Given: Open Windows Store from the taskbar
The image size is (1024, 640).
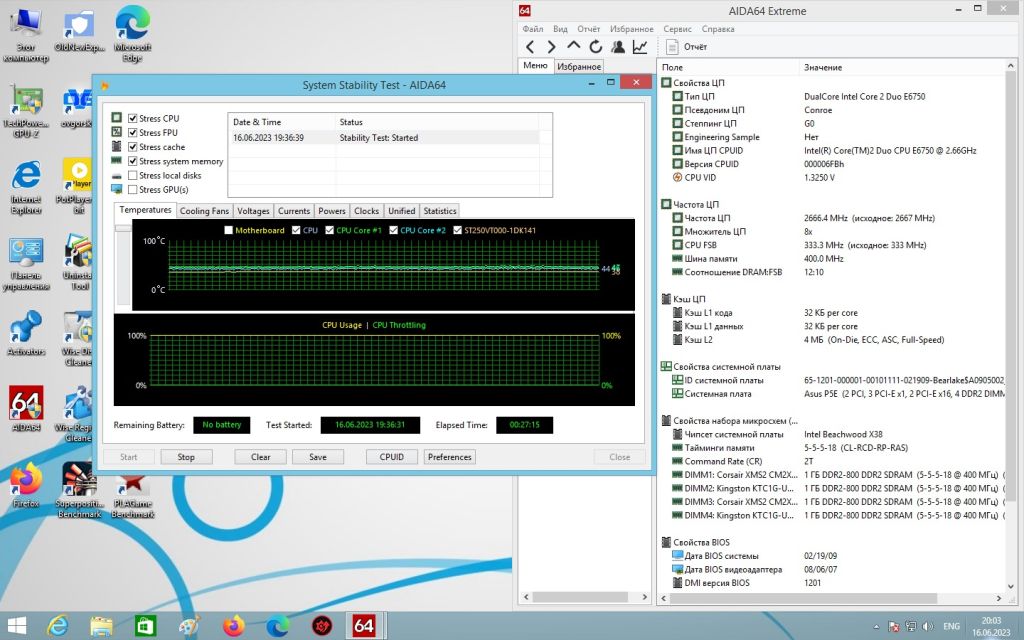Looking at the screenshot, I should [x=145, y=626].
